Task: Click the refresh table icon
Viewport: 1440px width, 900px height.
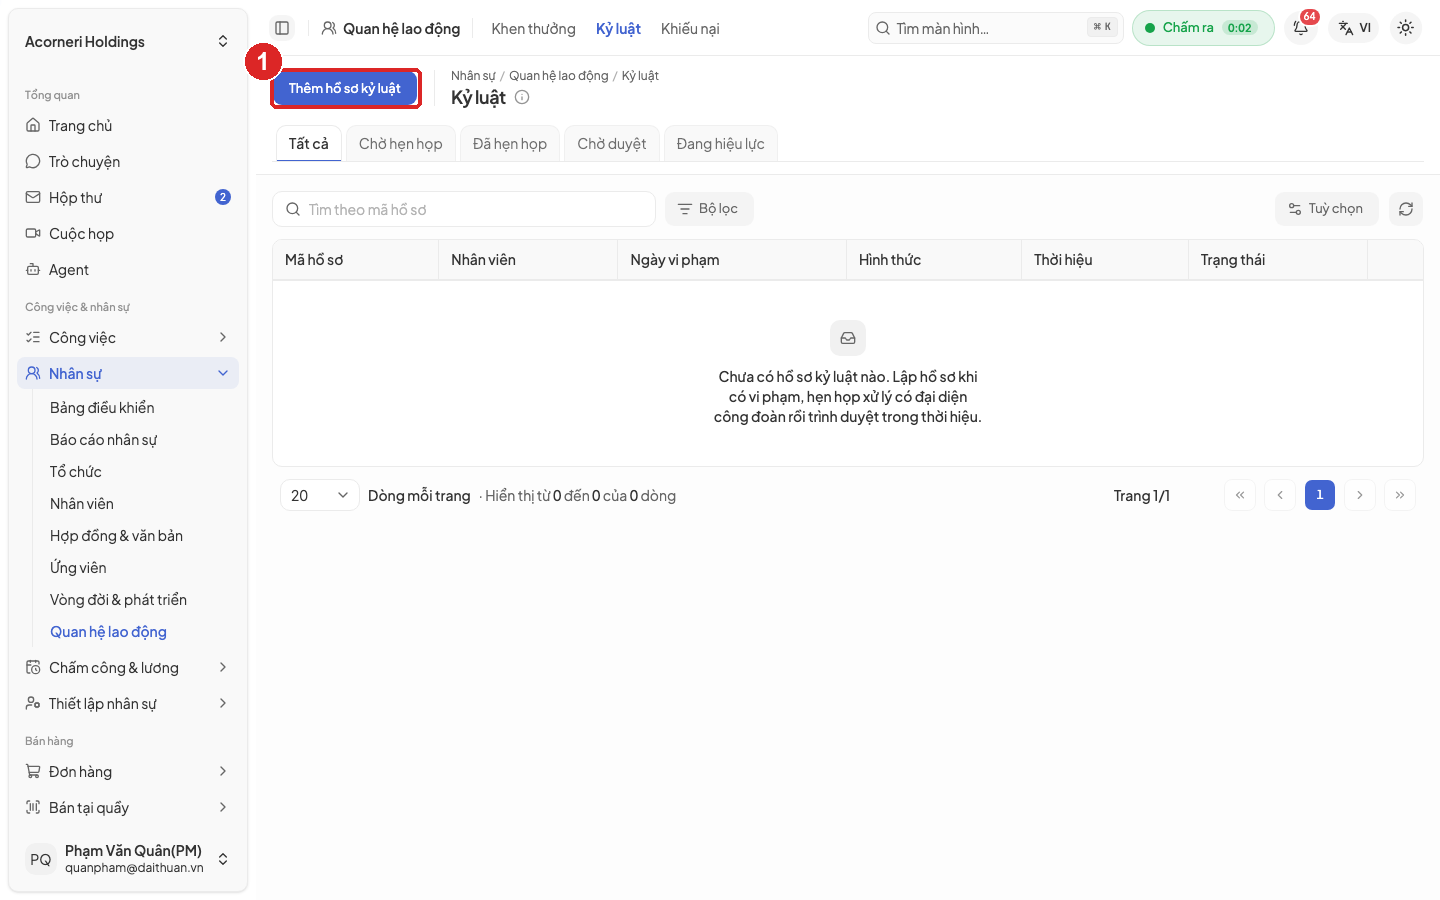Action: (x=1405, y=209)
